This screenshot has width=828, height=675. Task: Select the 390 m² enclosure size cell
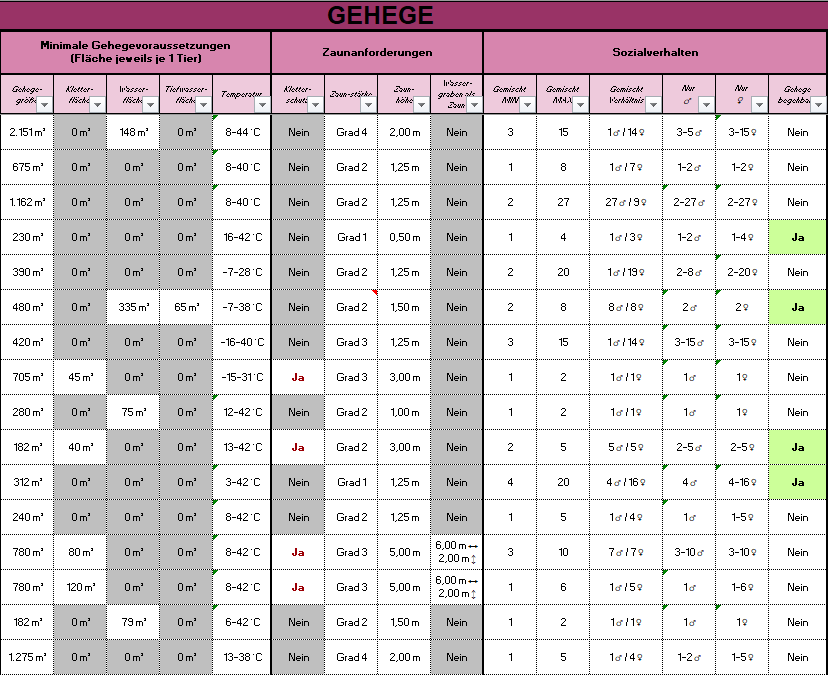click(27, 272)
